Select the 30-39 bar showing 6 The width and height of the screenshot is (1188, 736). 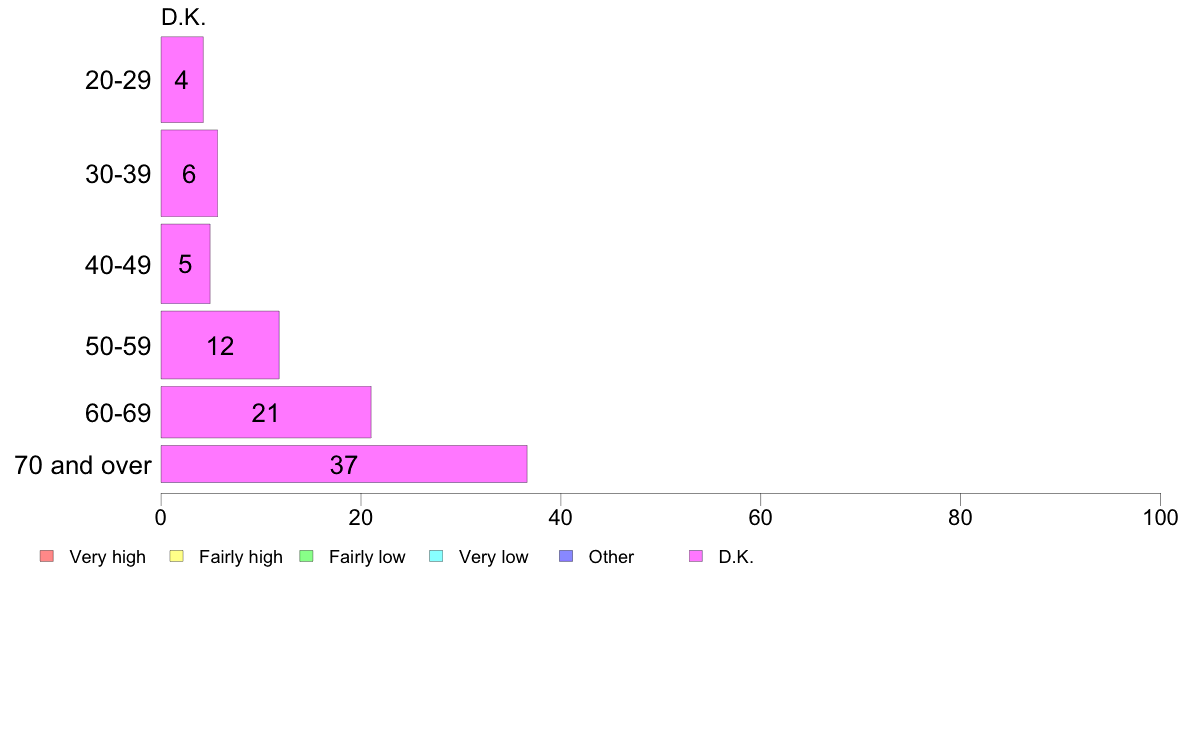[x=189, y=174]
